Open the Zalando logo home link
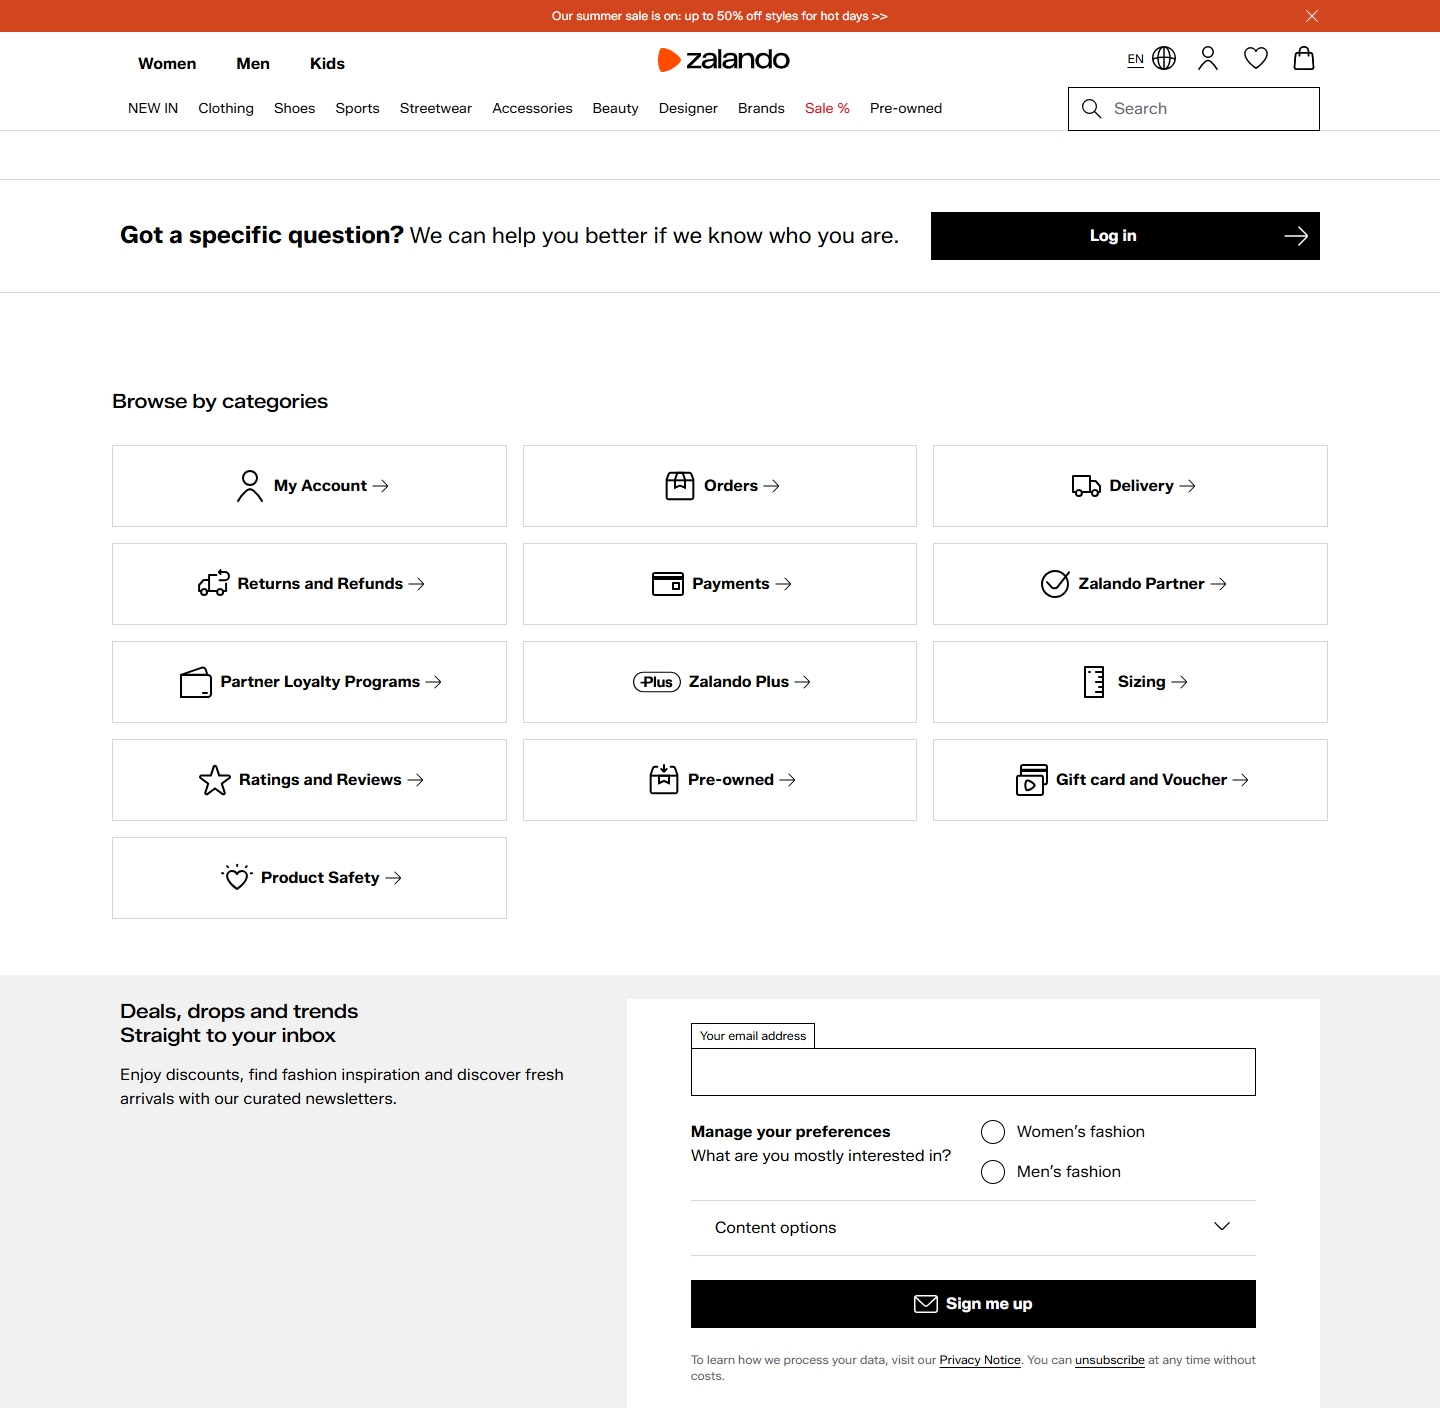Viewport: 1440px width, 1420px height. 724,60
